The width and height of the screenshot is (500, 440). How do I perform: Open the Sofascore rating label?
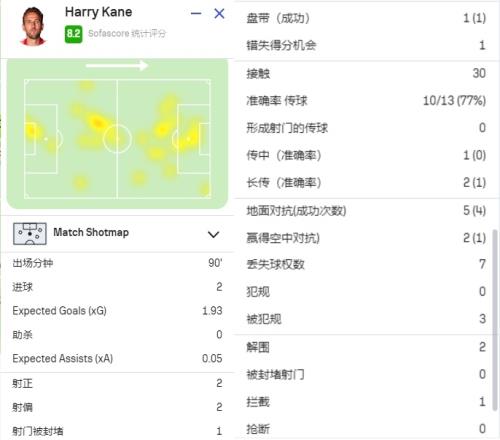(127, 34)
